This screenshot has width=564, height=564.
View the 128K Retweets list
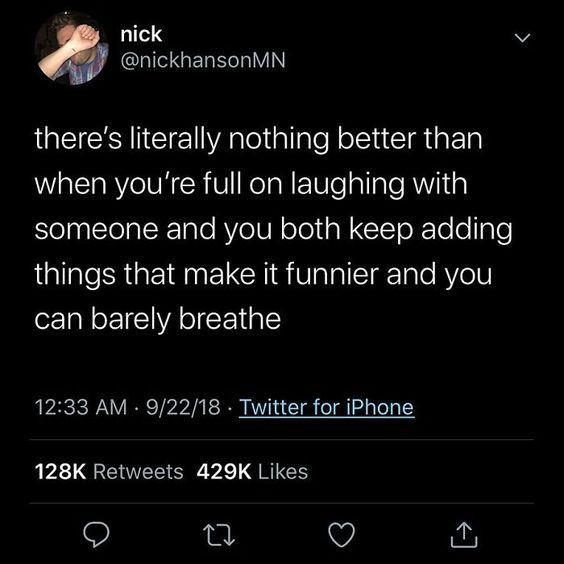pyautogui.click(x=109, y=472)
